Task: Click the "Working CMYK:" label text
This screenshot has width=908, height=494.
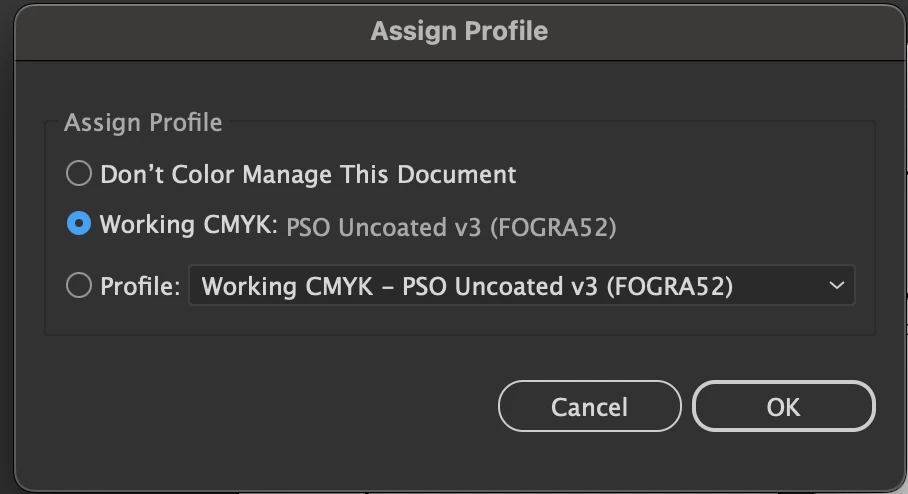Action: 188,226
